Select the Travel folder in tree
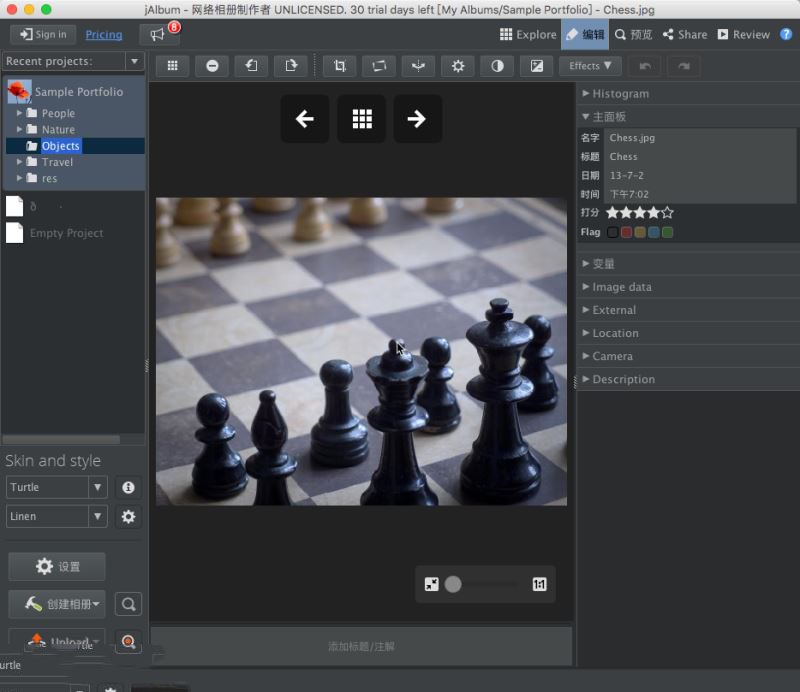The width and height of the screenshot is (800, 692). (57, 162)
